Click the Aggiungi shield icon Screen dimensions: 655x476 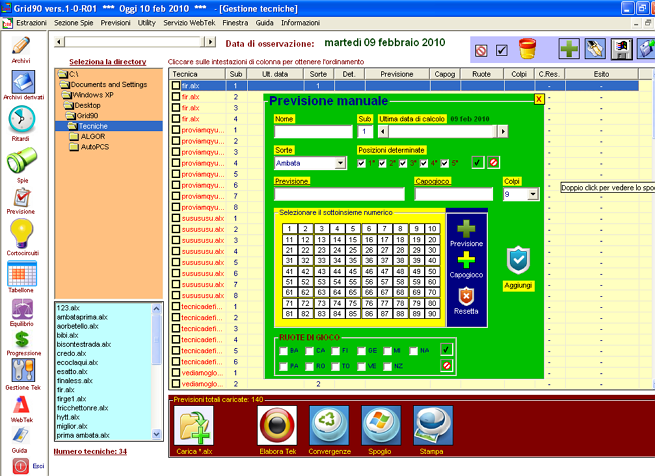click(x=518, y=260)
